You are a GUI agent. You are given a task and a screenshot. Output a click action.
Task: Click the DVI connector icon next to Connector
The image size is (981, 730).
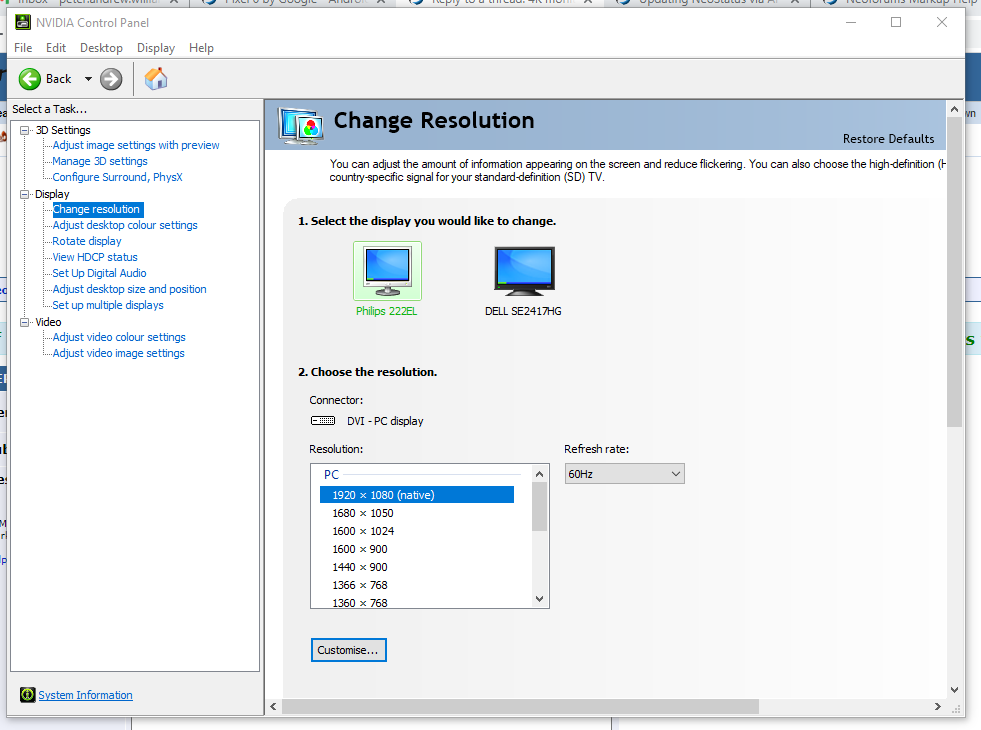pyautogui.click(x=322, y=421)
